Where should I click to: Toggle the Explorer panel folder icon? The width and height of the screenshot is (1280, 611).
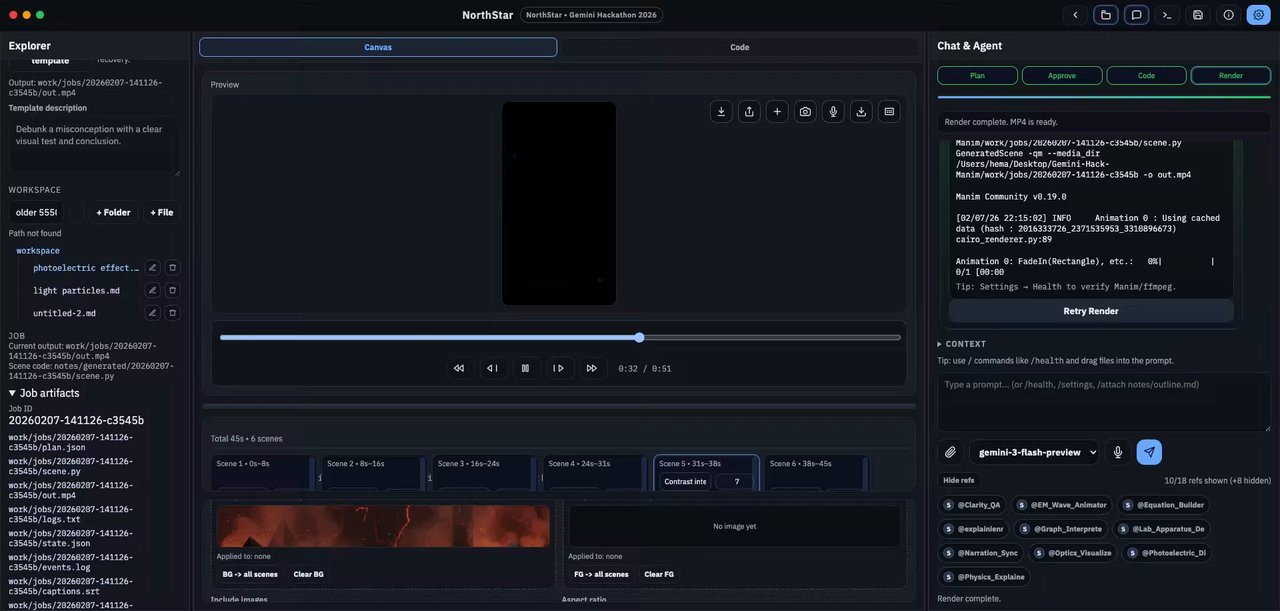(1105, 15)
